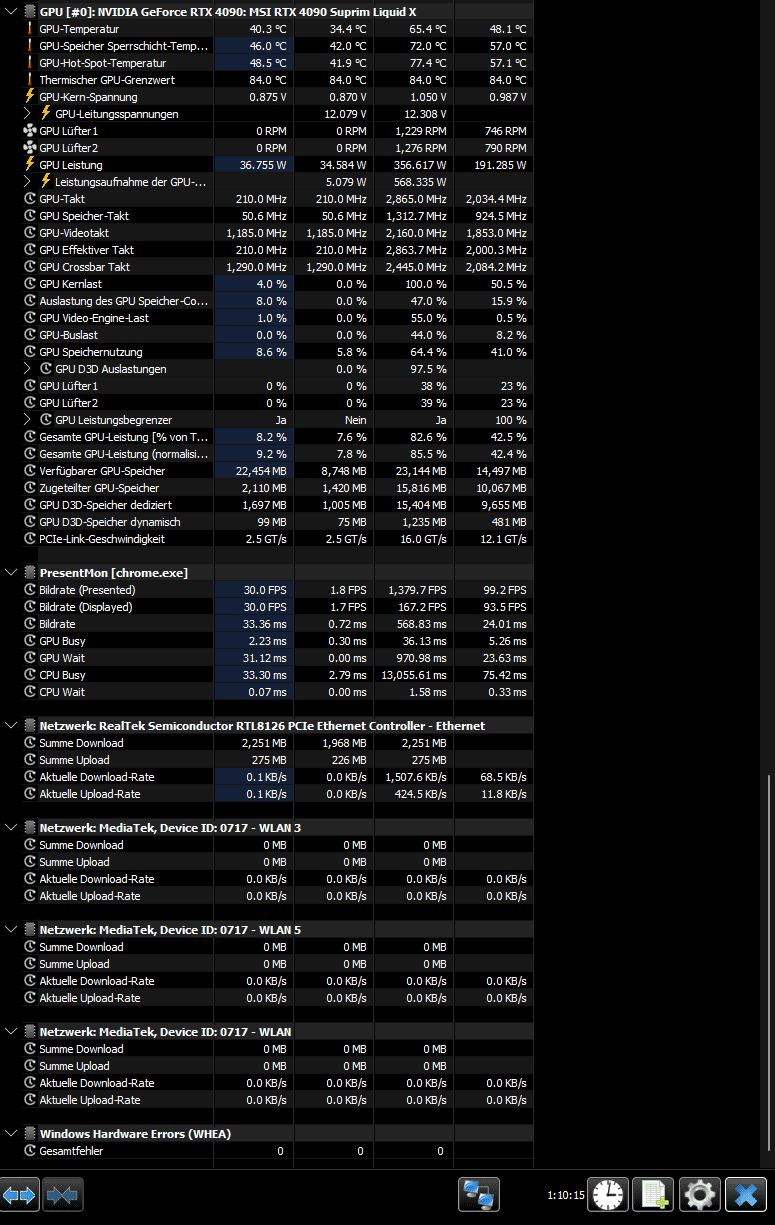Collapse the GPU [#0] NVIDIA RTX 4090 section

[x=11, y=12]
